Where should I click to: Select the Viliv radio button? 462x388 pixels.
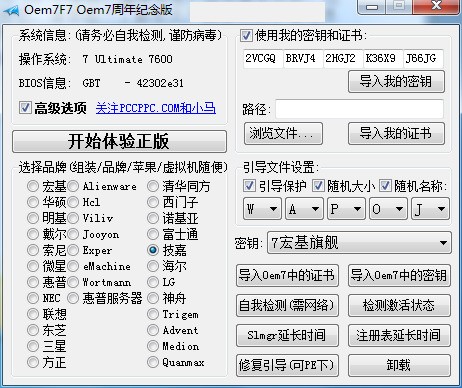[x=73, y=218]
